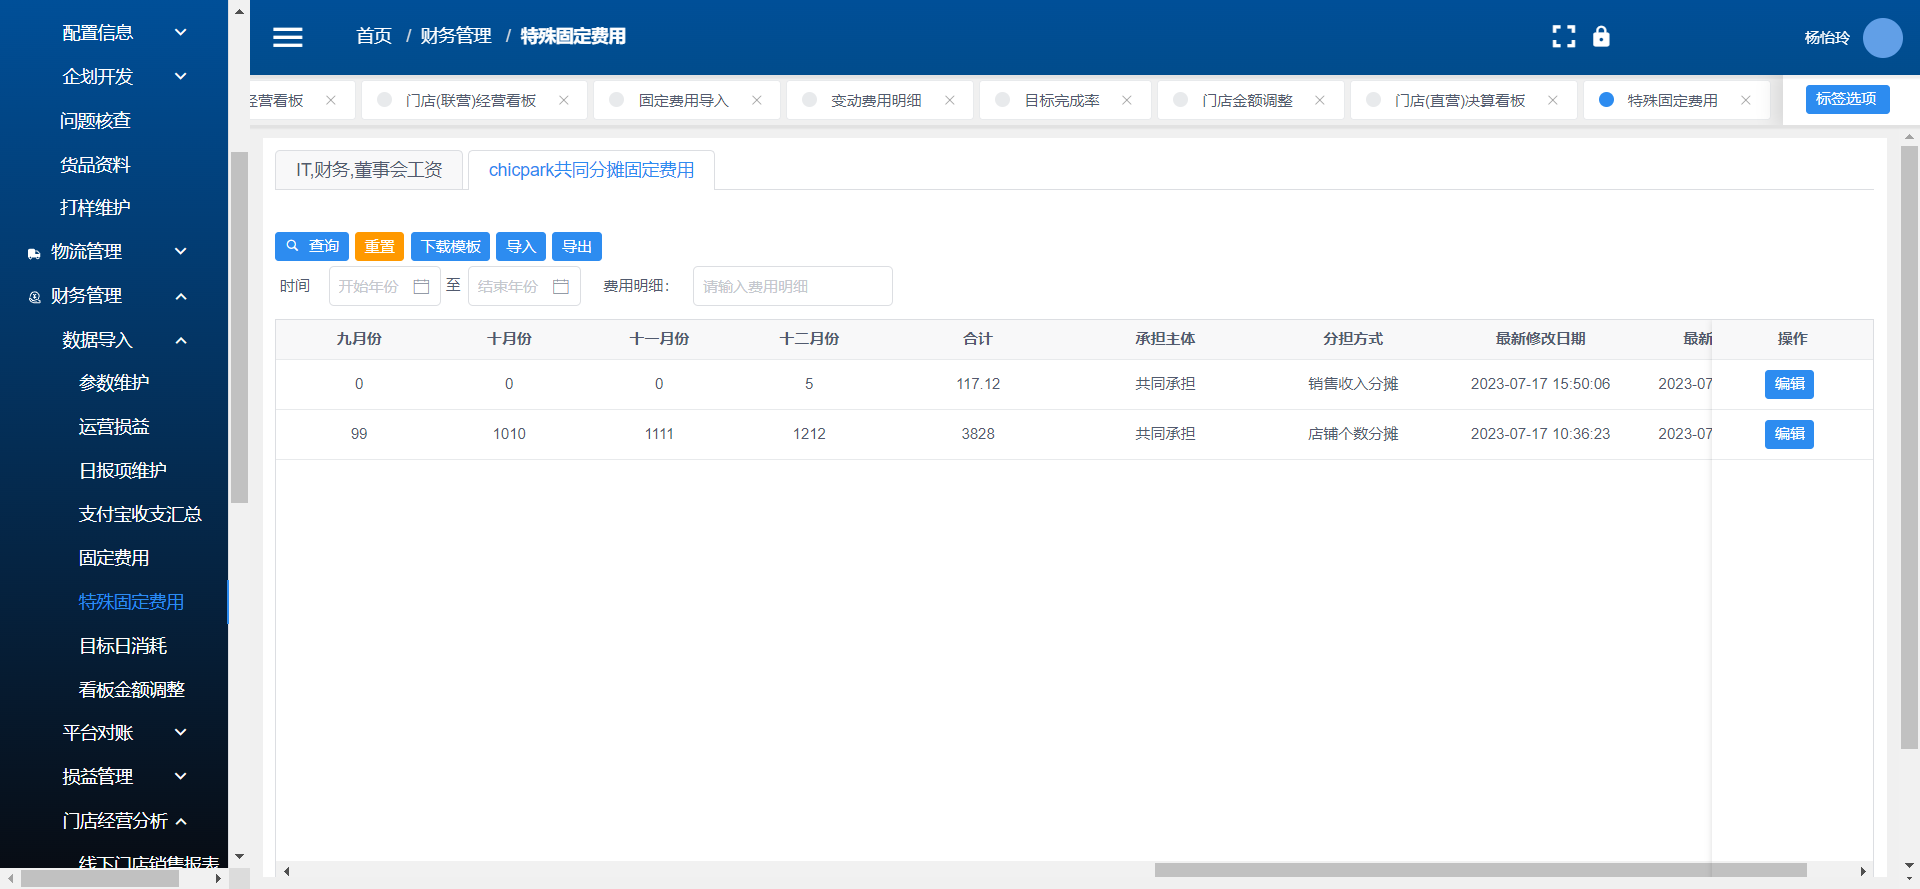The height and width of the screenshot is (889, 1920).
Task: Click the user avatar for 杨怡玲
Action: (x=1882, y=38)
